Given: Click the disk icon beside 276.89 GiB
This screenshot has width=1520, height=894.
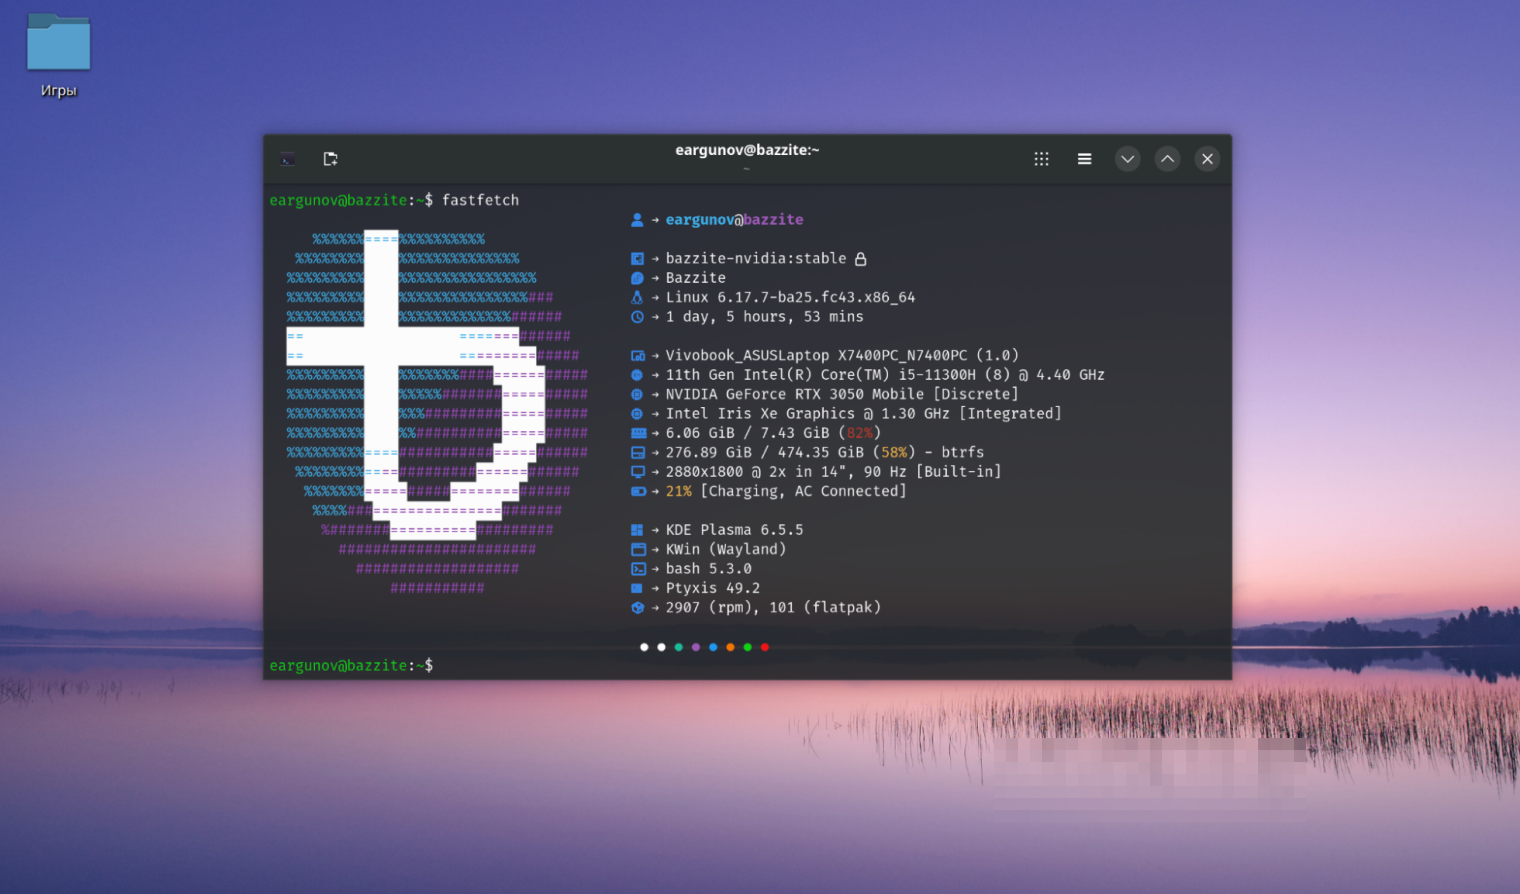Looking at the screenshot, I should (638, 452).
